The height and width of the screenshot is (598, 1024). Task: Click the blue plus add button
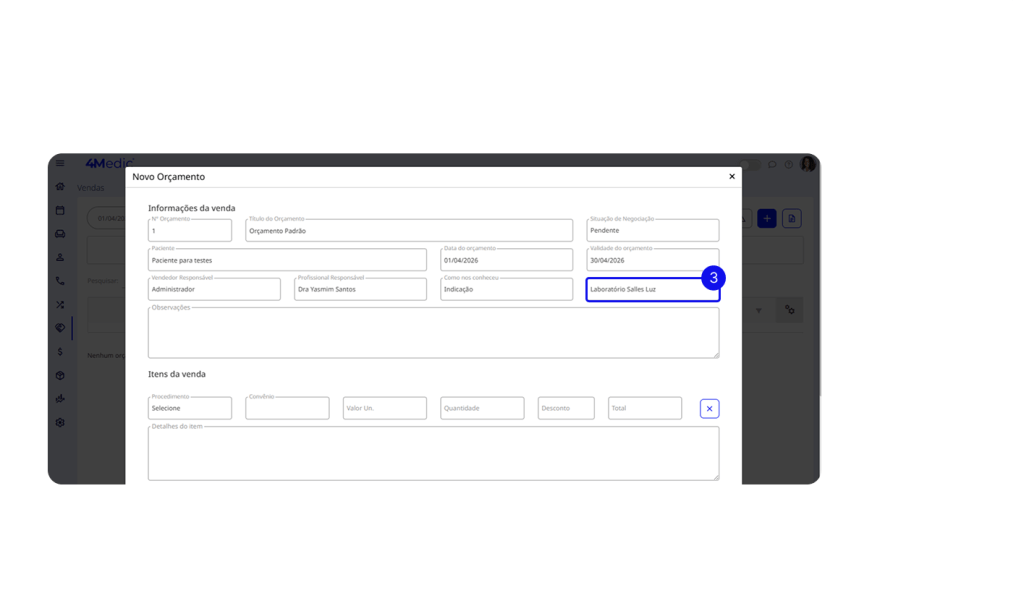[x=767, y=218]
